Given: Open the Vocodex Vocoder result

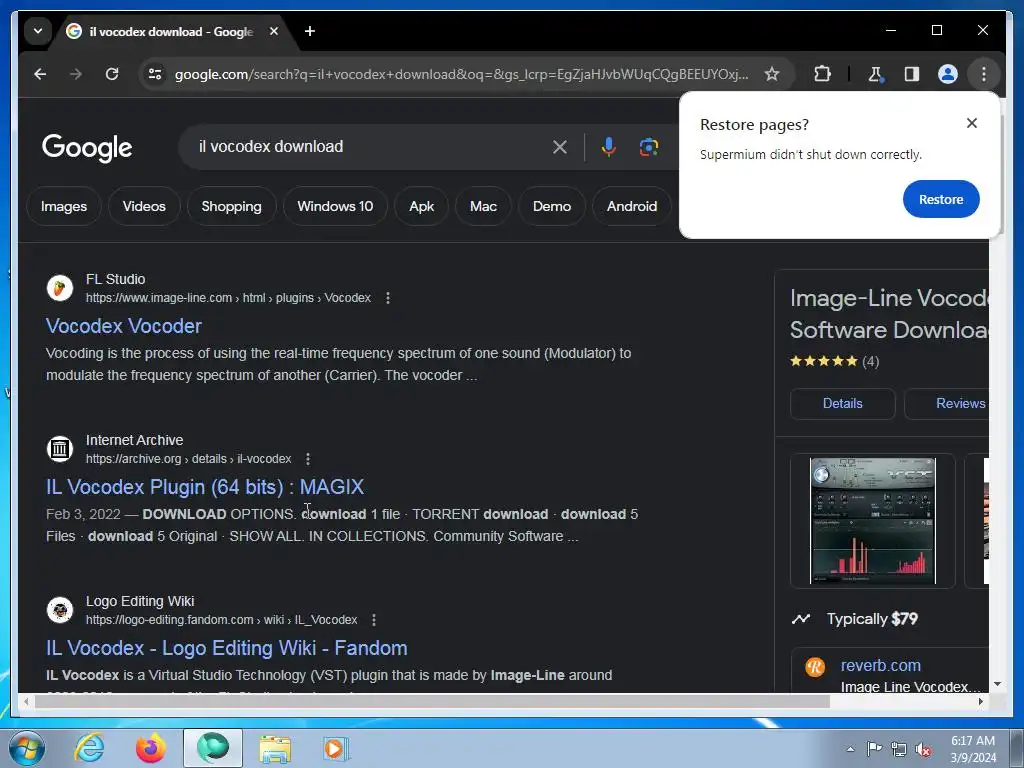Looking at the screenshot, I should 123,326.
